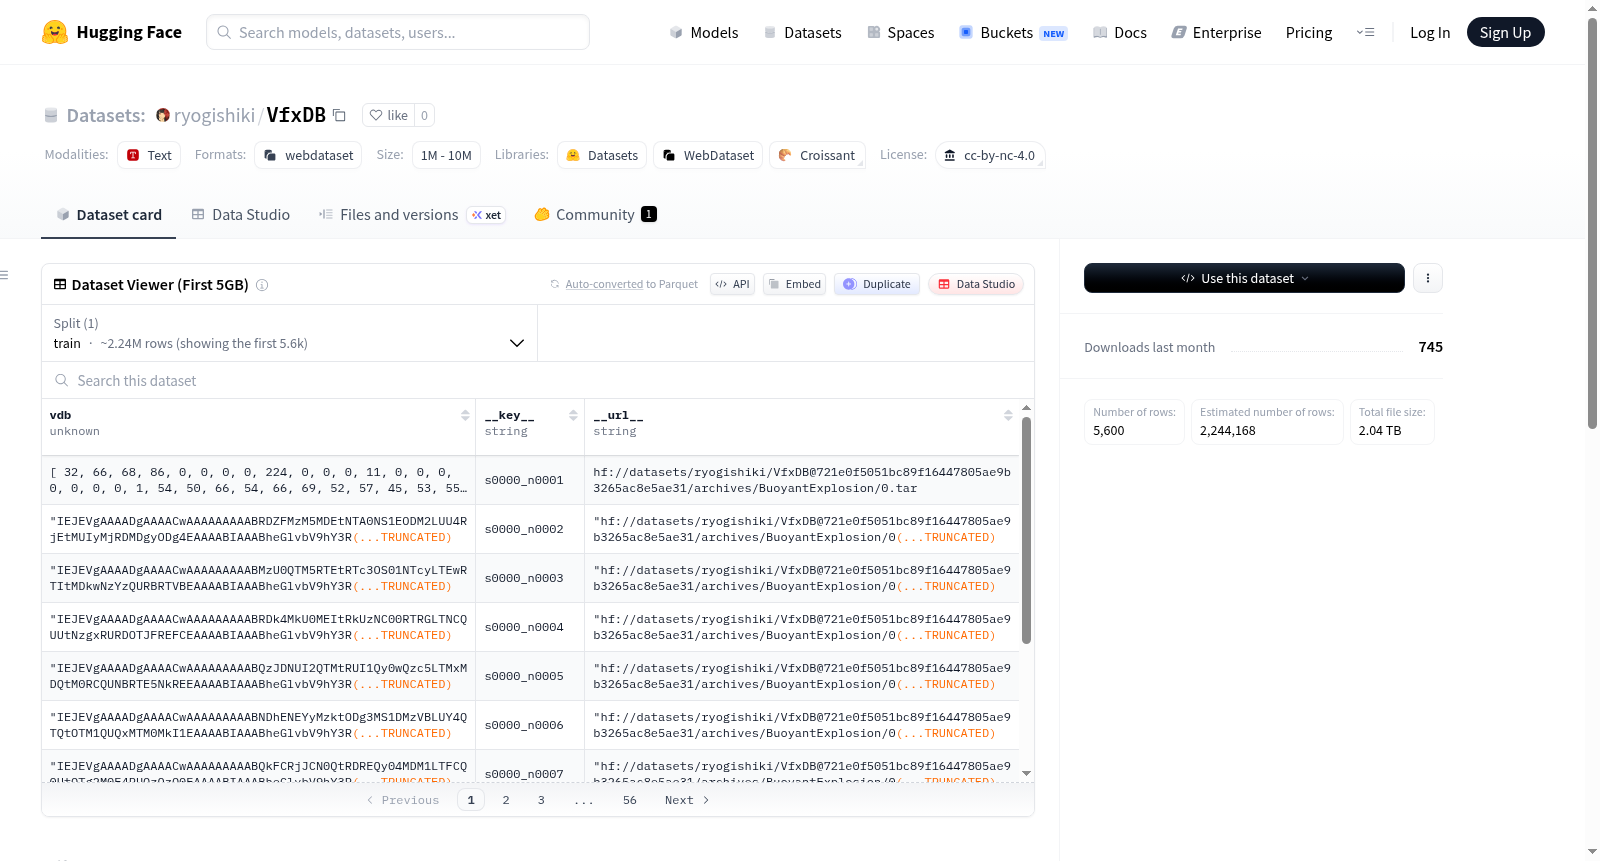Click the table scrollbar up arrow
This screenshot has width=1600, height=861.
click(x=1026, y=408)
